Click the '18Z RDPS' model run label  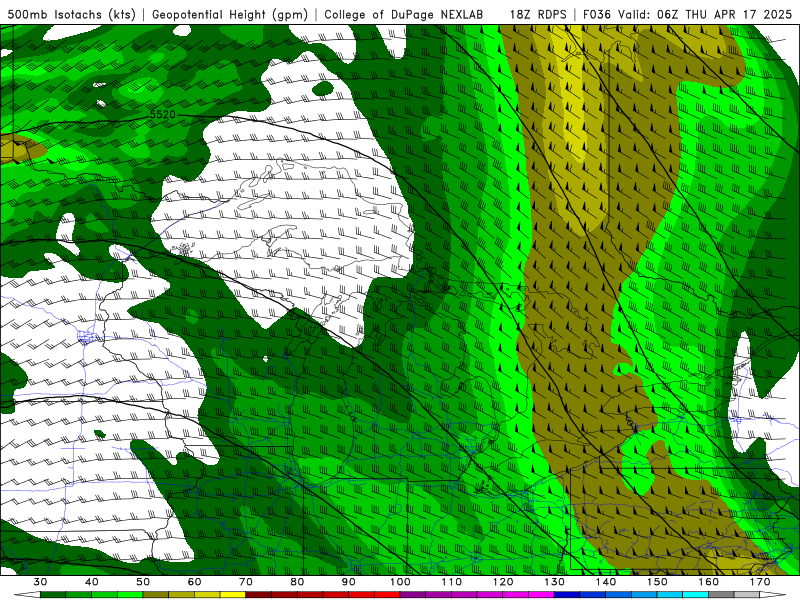[538, 14]
